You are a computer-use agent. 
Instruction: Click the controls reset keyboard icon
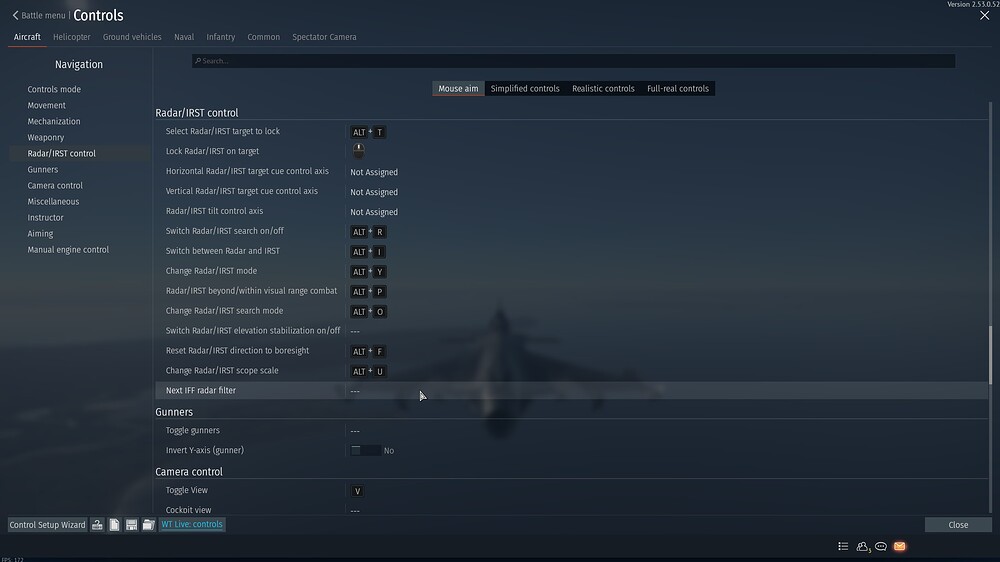pos(98,525)
